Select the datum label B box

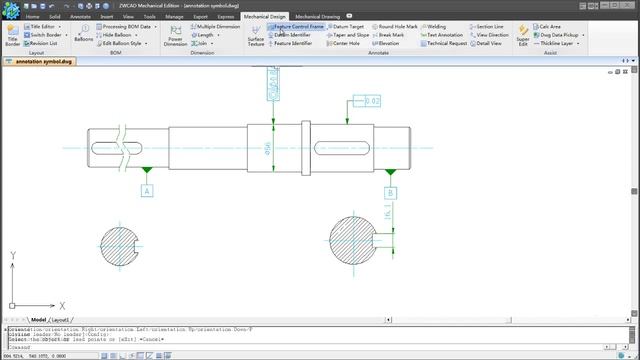(390, 193)
